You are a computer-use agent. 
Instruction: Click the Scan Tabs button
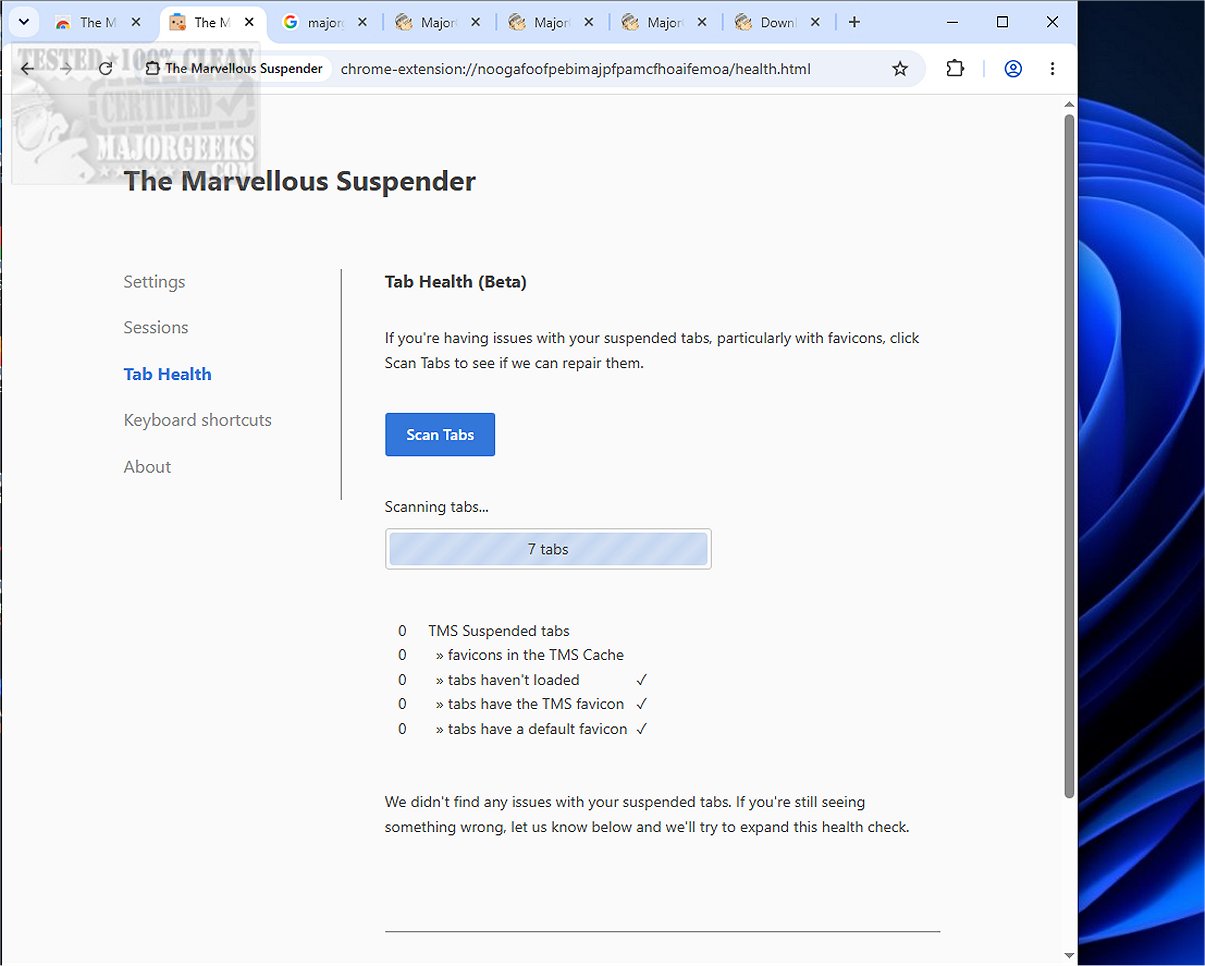[x=440, y=435]
